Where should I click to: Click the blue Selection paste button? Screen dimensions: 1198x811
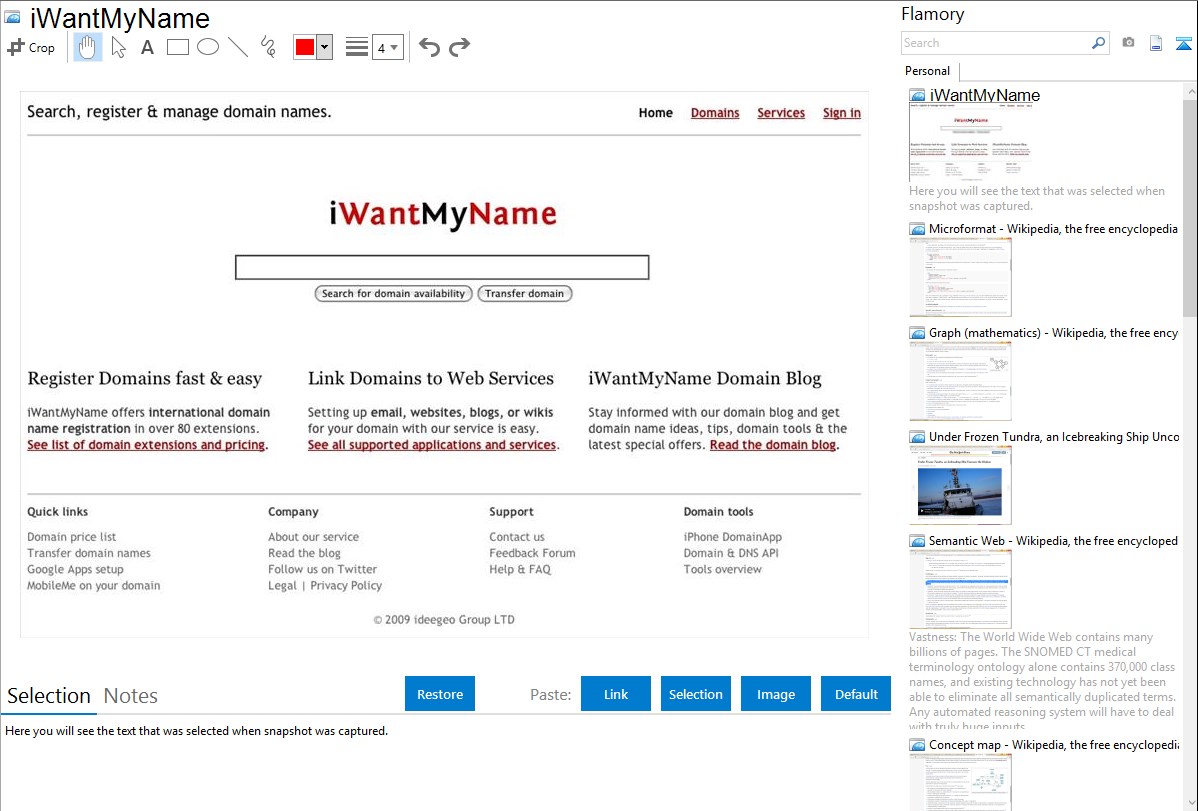695,694
